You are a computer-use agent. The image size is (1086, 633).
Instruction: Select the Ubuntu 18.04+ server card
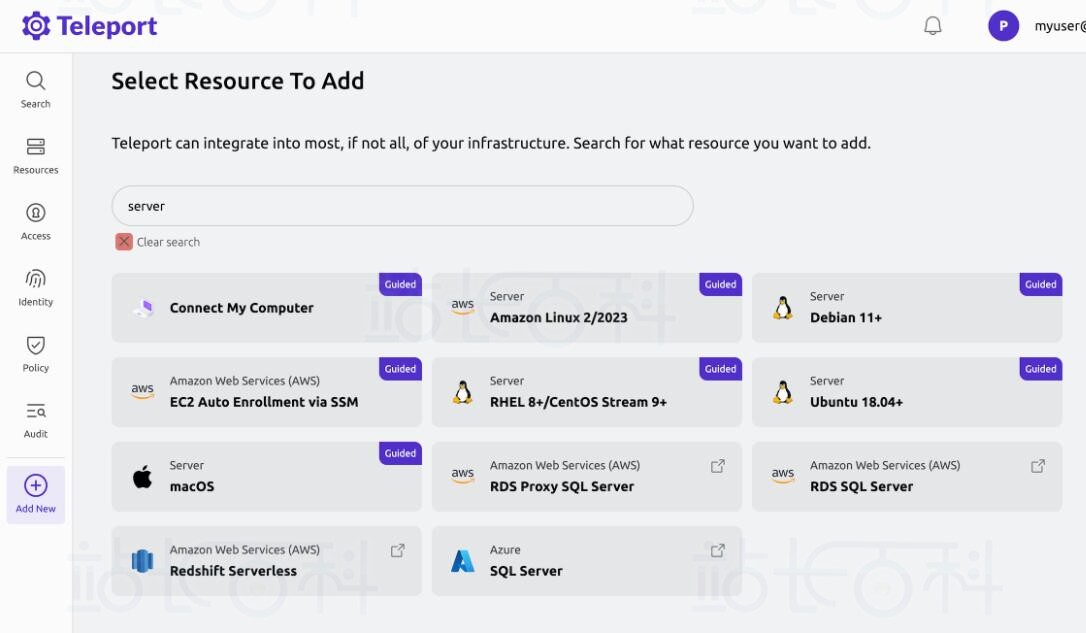coord(907,392)
